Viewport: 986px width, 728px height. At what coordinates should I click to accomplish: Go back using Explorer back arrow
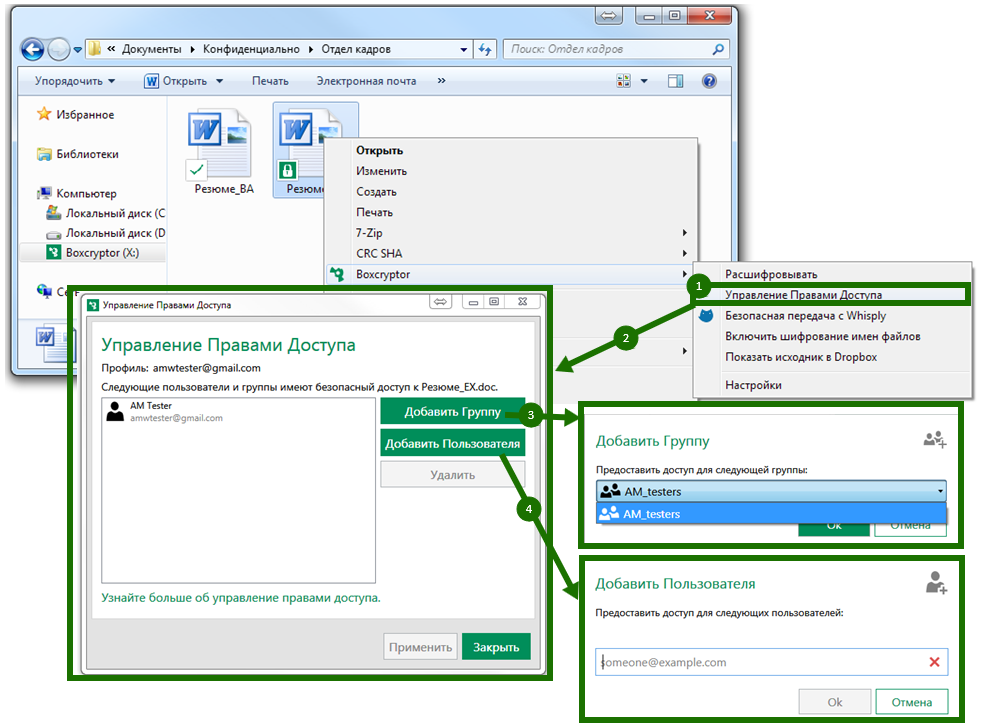(x=33, y=49)
